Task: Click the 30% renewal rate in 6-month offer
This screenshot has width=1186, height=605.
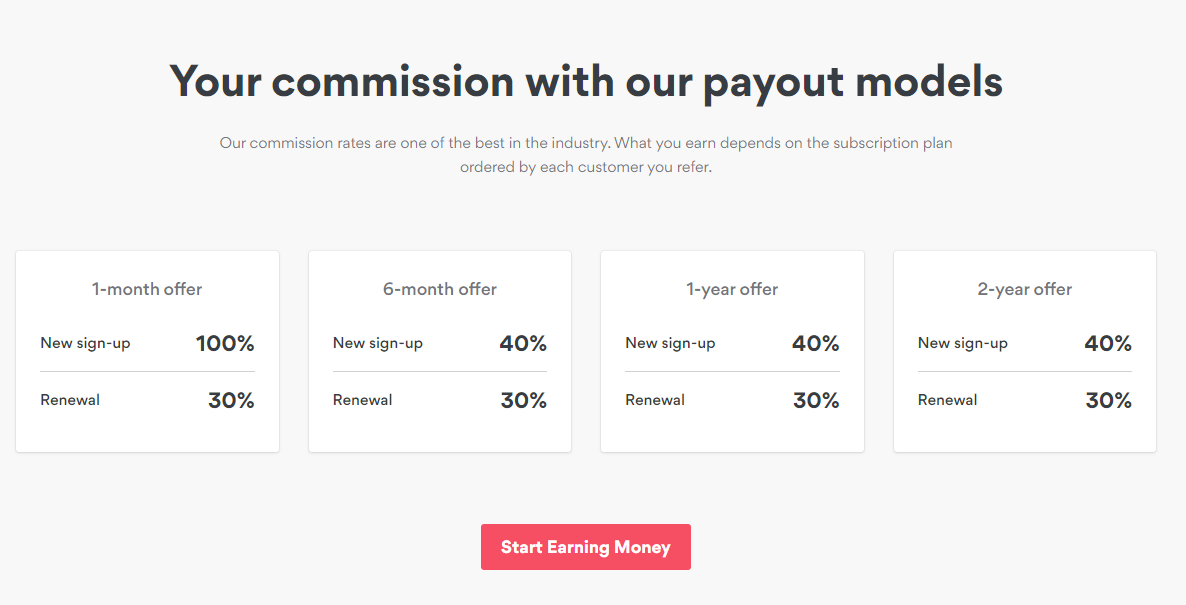Action: click(523, 400)
